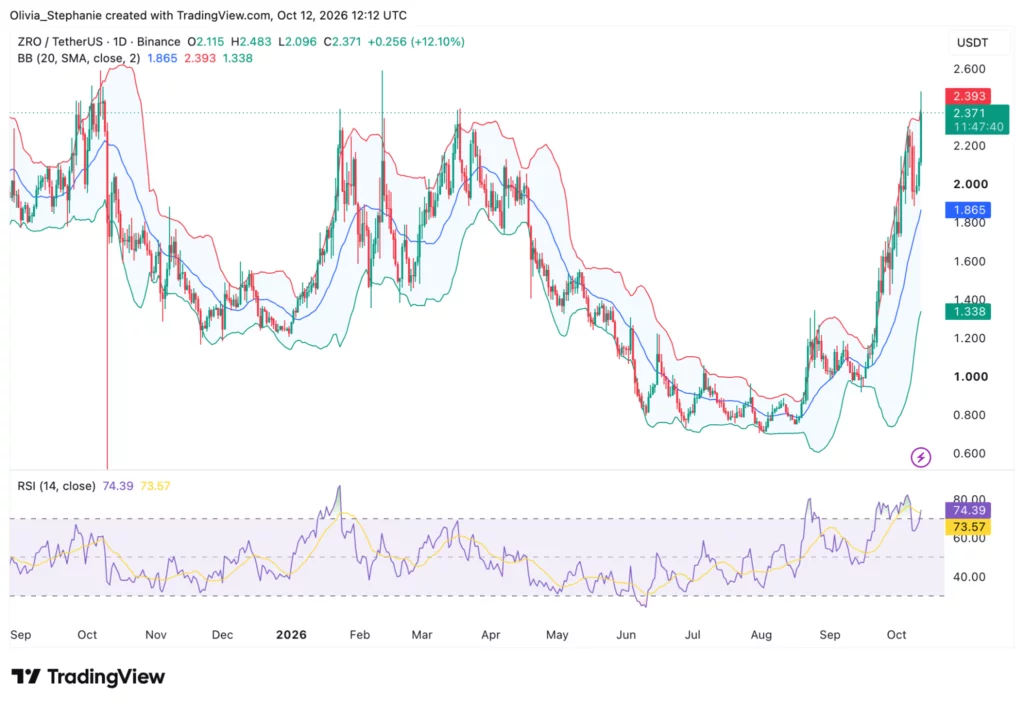
Task: Open the ZRO / TetherUS symbol title
Action: pyautogui.click(x=62, y=42)
